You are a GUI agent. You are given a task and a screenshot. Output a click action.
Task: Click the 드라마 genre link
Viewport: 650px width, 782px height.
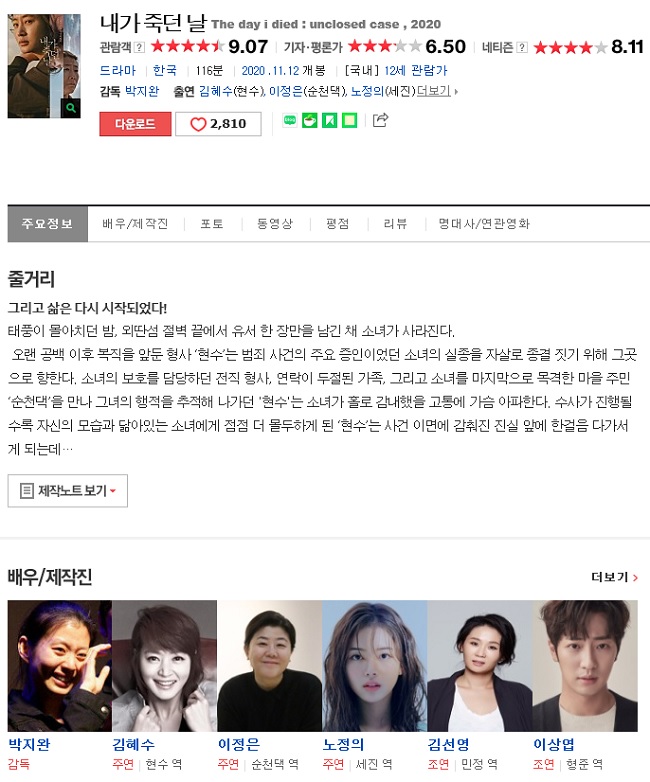coord(118,70)
